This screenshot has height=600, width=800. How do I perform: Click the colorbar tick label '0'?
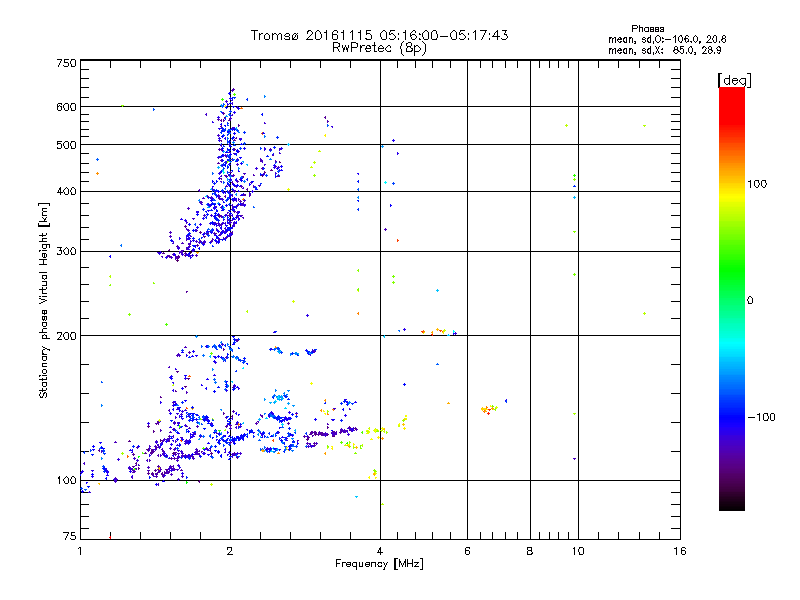(750, 301)
